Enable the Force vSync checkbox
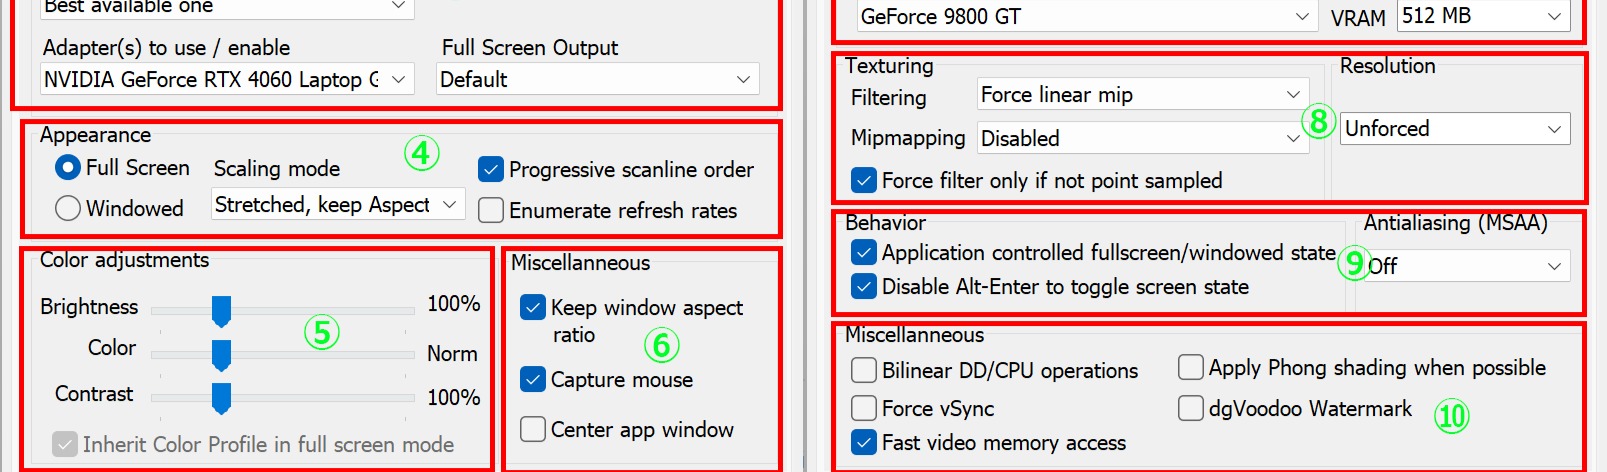The height and width of the screenshot is (472, 1607). click(x=864, y=408)
